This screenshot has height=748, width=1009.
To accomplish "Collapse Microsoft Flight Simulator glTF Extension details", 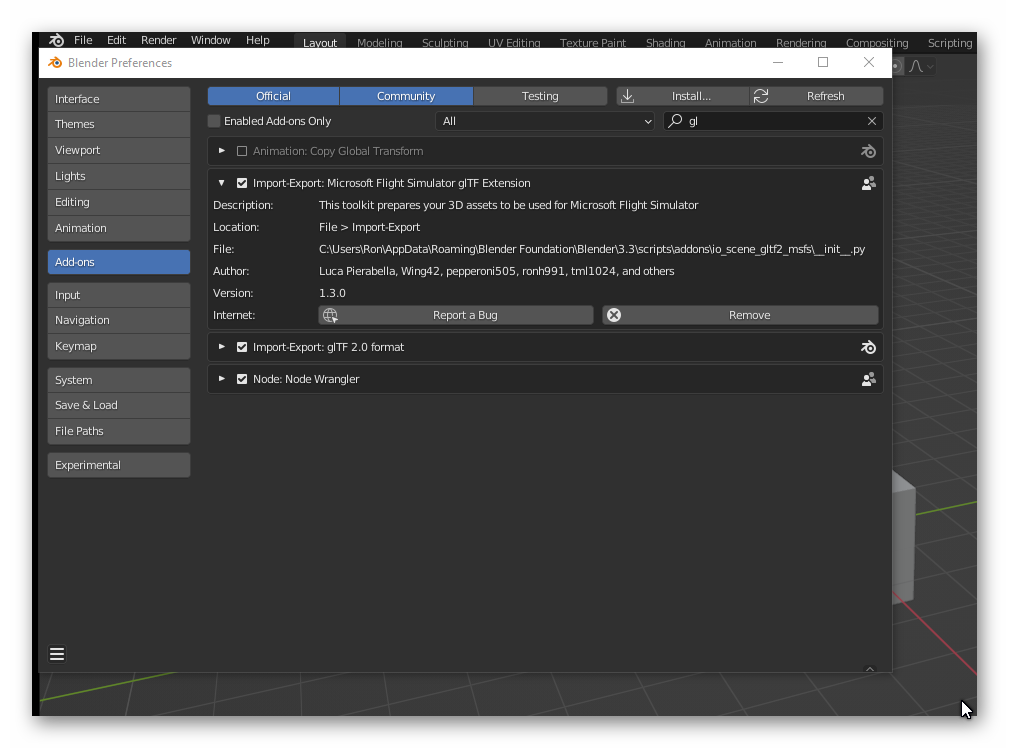I will tap(221, 183).
